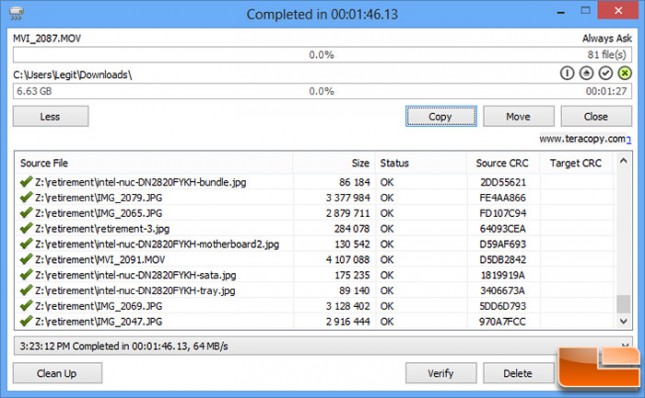Image resolution: width=645 pixels, height=398 pixels.
Task: Select the intel-nuc-DN2820FYKH-motherboard2.jpg file name
Action: 157,244
